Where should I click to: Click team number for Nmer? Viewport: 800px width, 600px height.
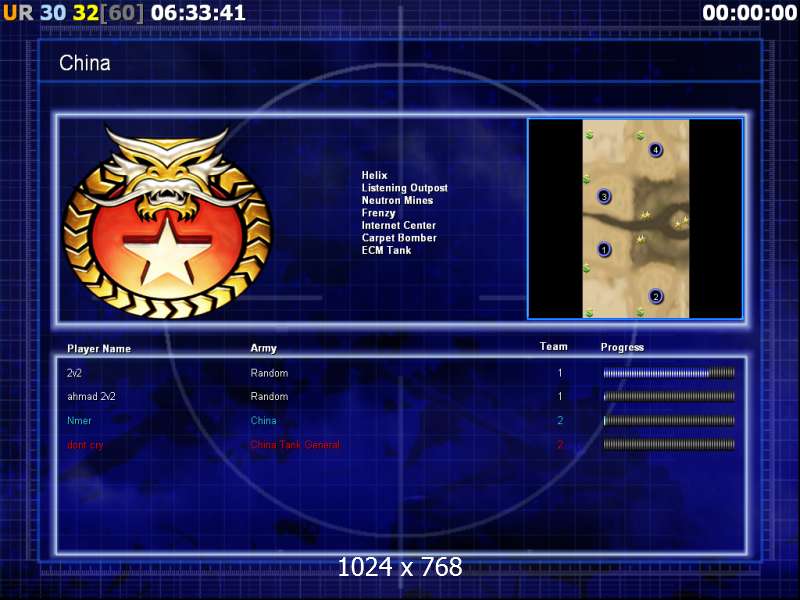pyautogui.click(x=560, y=421)
